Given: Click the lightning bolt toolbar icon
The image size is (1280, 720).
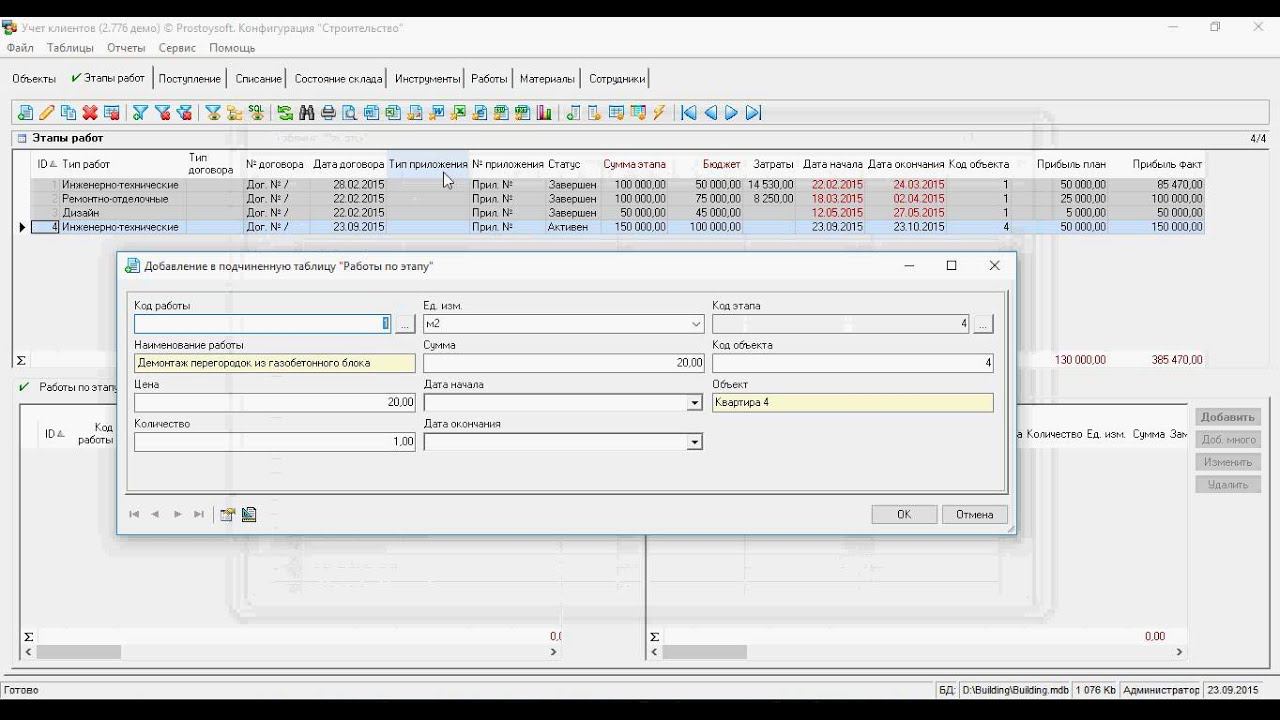Looking at the screenshot, I should (x=659, y=113).
